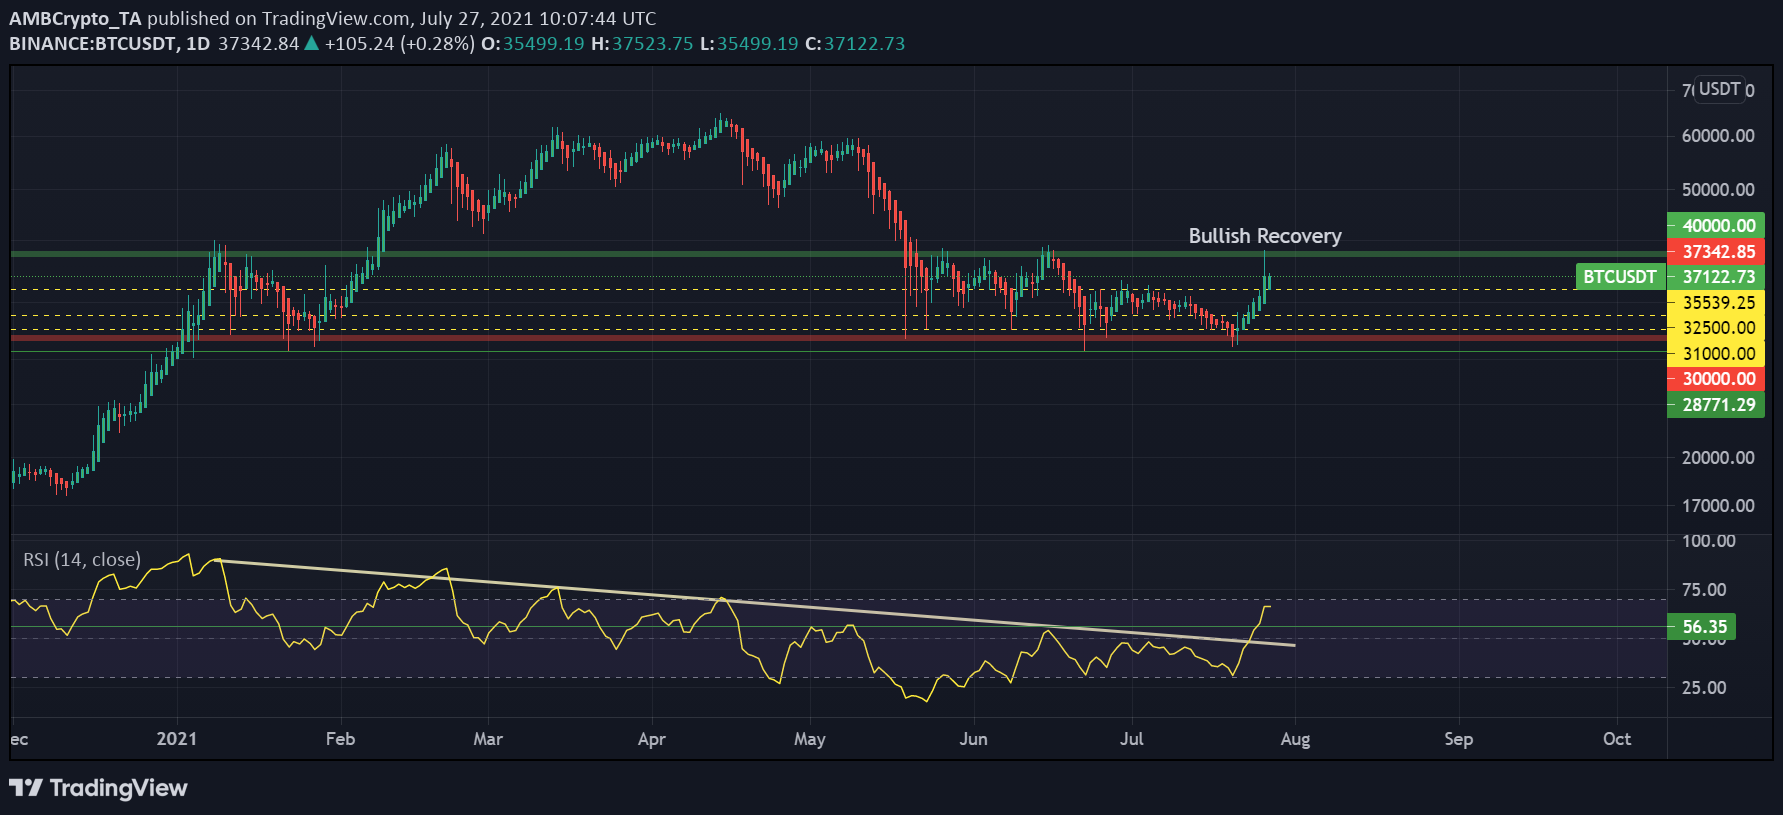Click the Feb label on time axis
The height and width of the screenshot is (815, 1783).
click(x=340, y=739)
